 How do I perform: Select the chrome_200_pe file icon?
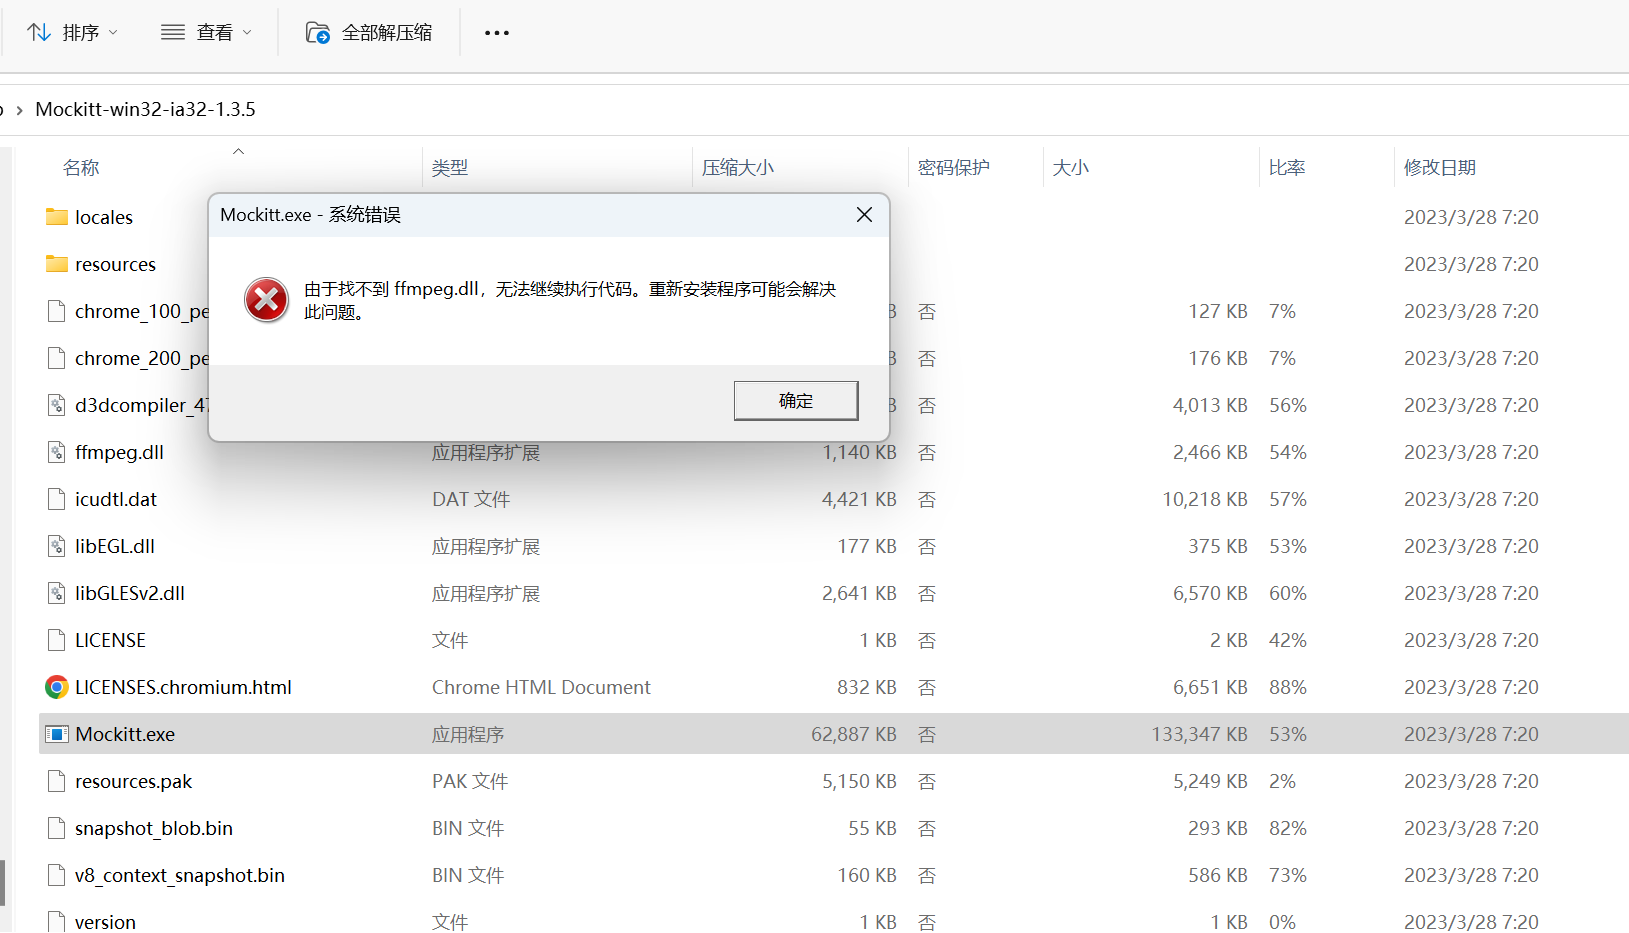coord(57,358)
